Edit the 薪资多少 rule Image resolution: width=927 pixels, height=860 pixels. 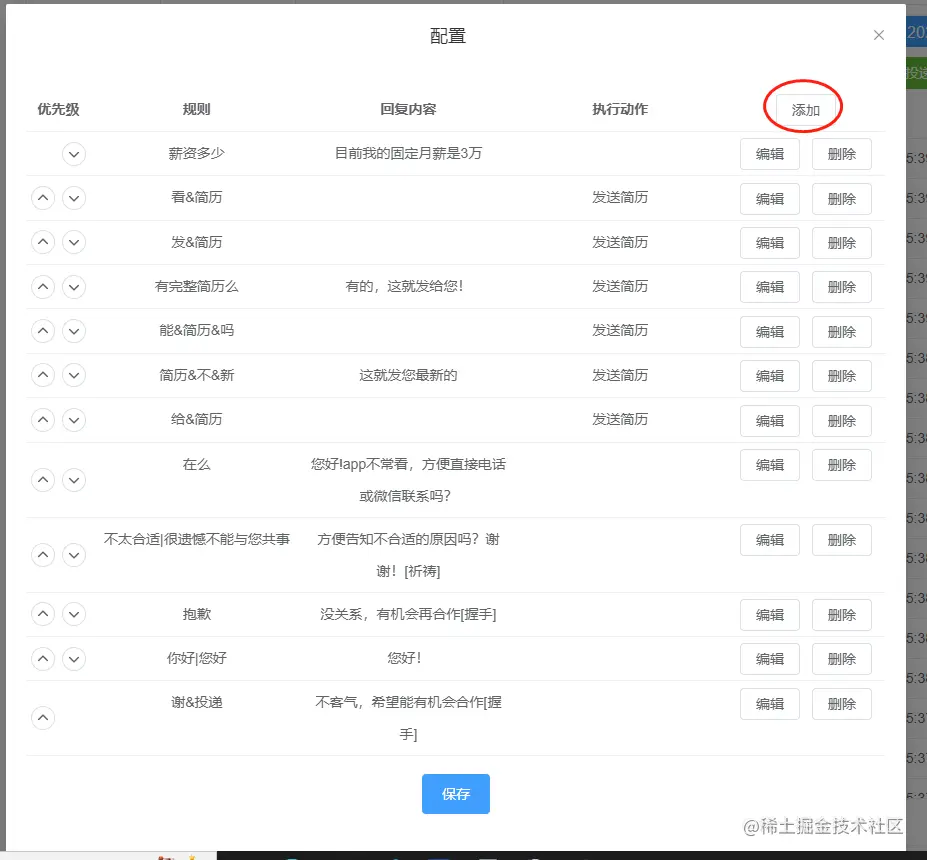tap(770, 154)
